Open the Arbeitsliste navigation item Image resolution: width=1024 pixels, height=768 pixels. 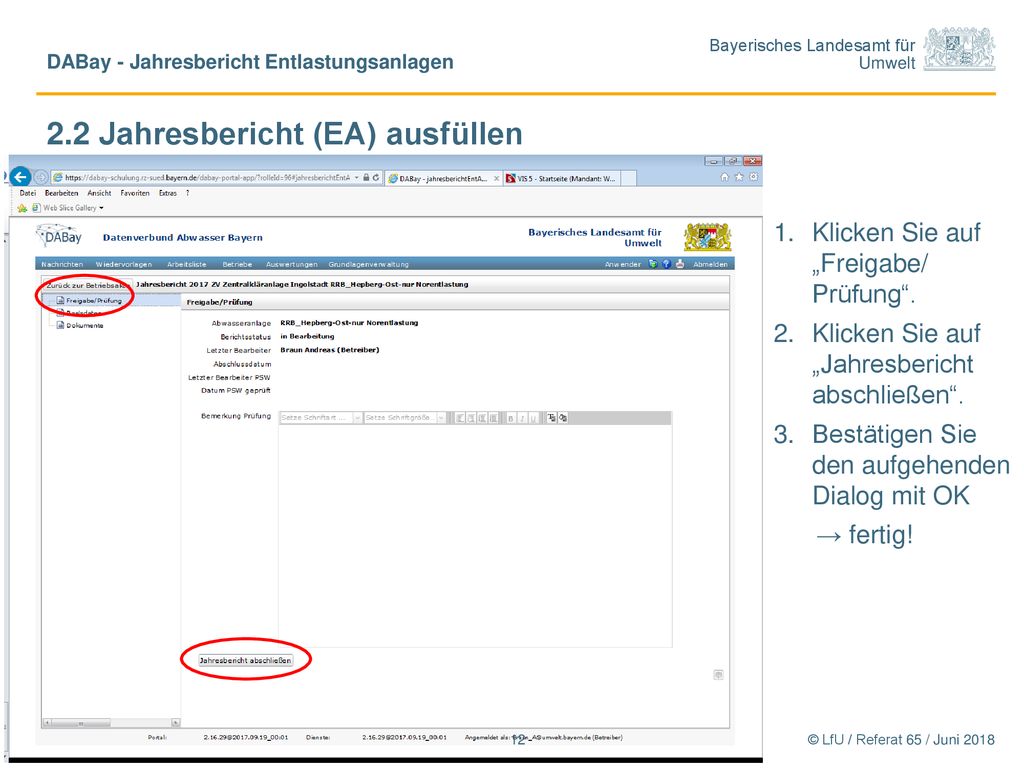[x=187, y=264]
